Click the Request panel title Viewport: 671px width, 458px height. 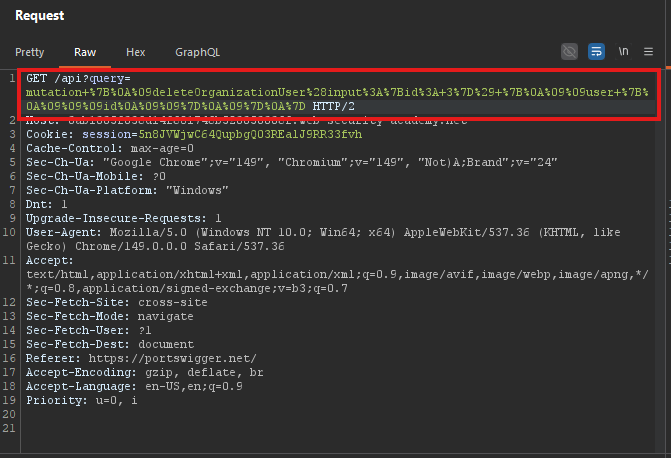click(x=39, y=15)
